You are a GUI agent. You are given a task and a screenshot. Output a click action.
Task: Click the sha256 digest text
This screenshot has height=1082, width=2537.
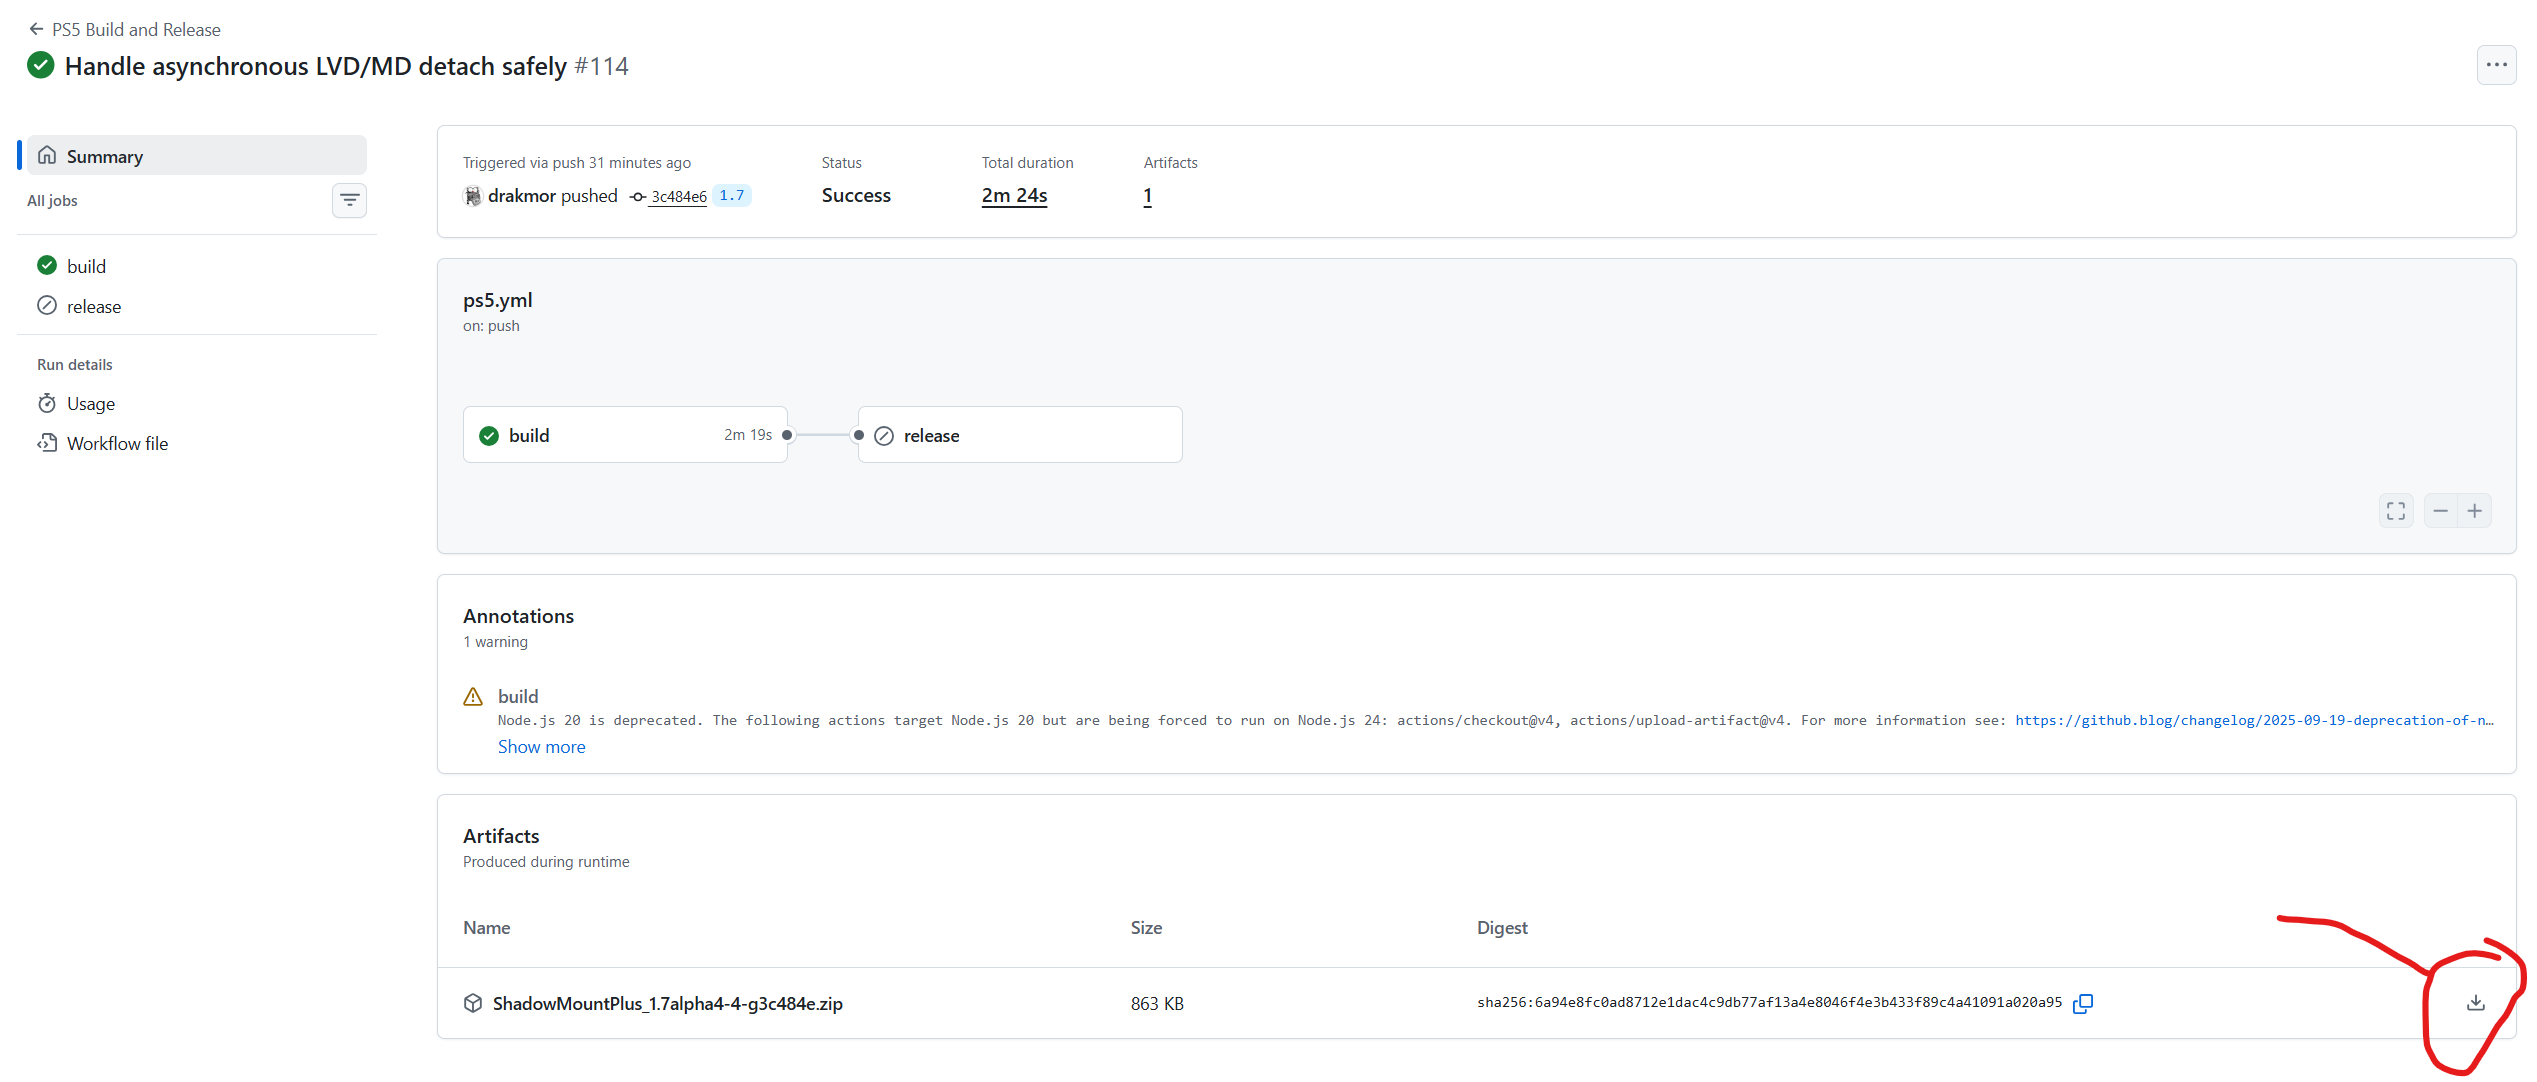pos(1769,1002)
